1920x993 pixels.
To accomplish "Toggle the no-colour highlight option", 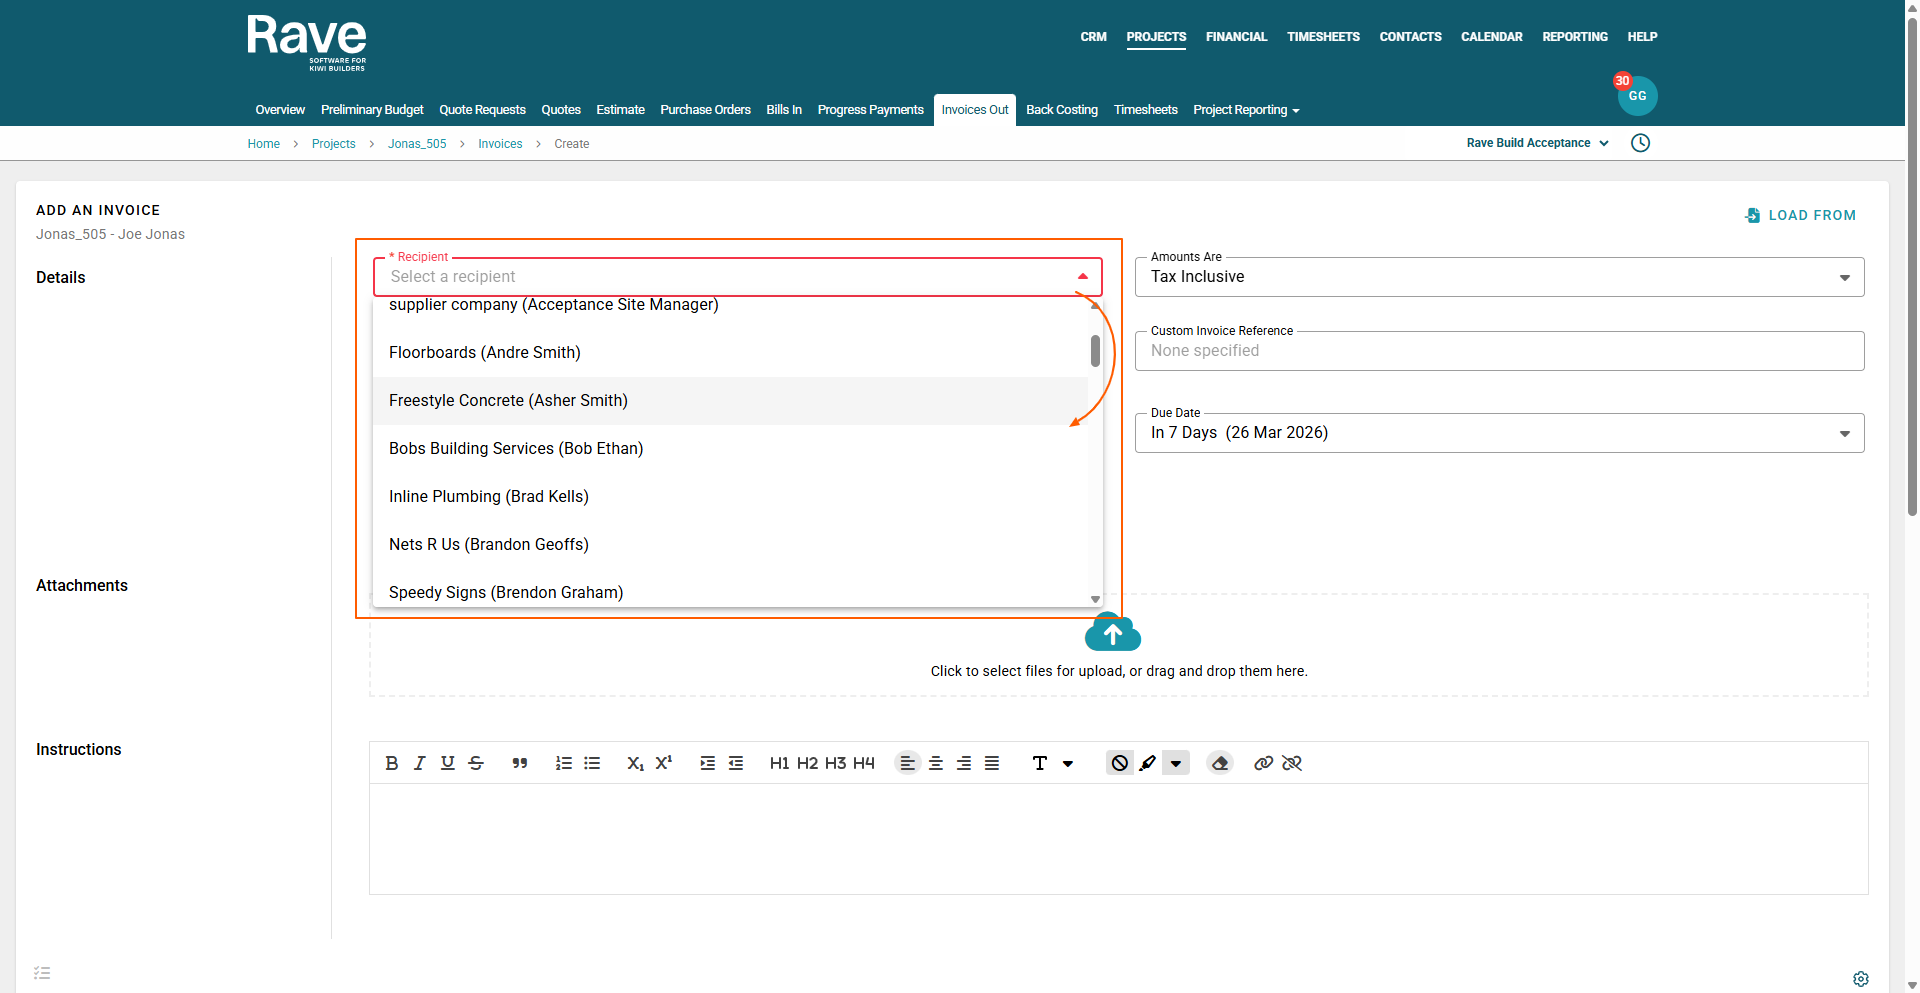I will point(1120,763).
